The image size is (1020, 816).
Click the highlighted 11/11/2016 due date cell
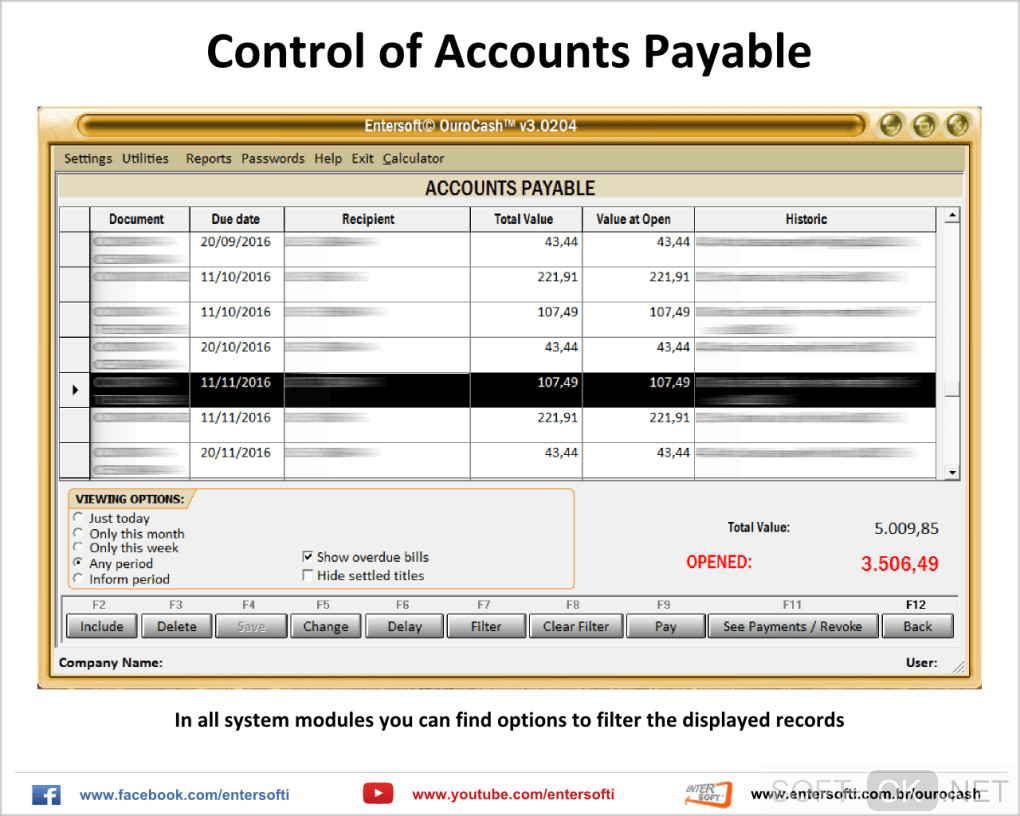pyautogui.click(x=237, y=390)
